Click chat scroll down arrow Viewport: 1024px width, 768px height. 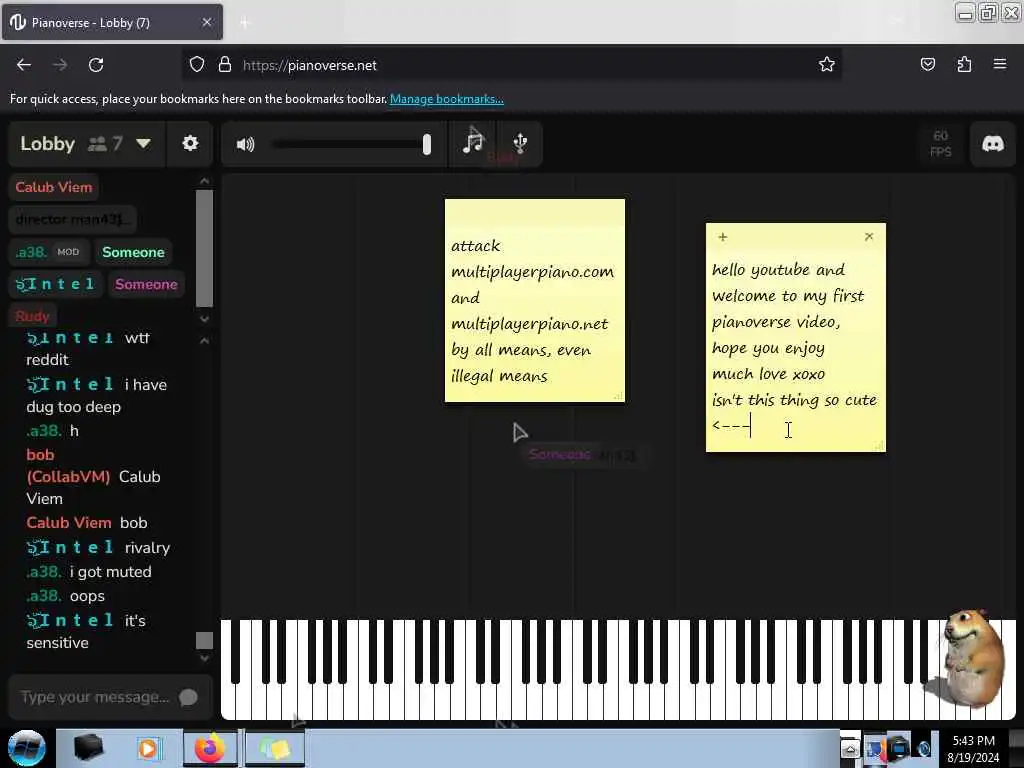[204, 658]
